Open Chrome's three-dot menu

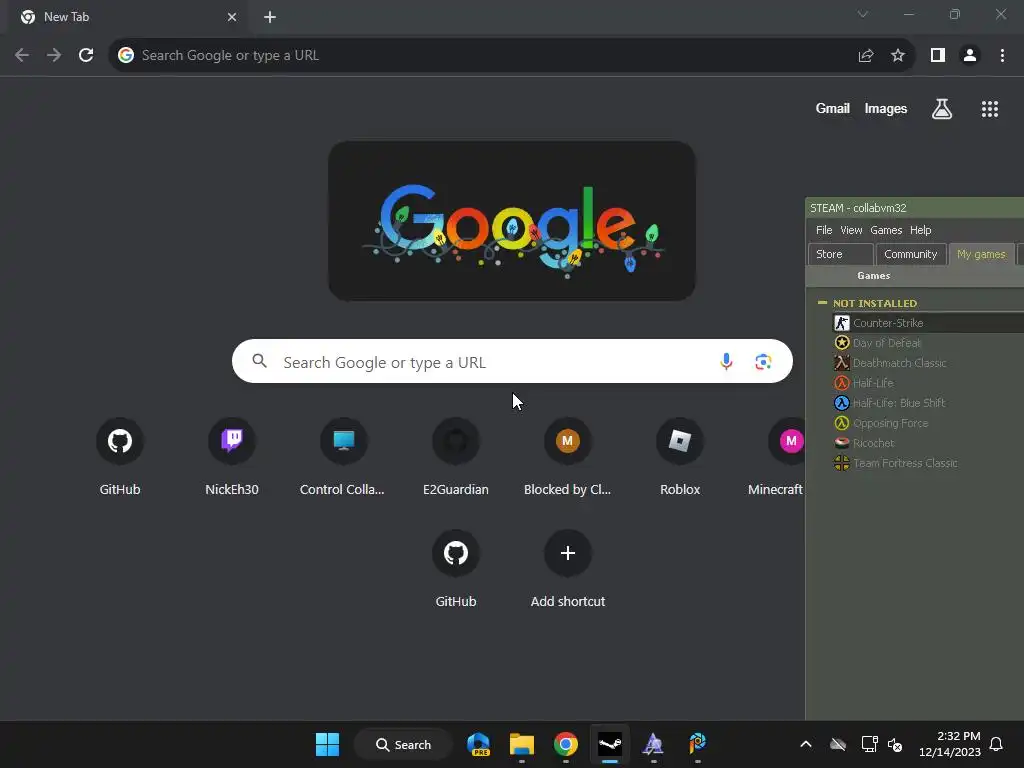[1002, 56]
